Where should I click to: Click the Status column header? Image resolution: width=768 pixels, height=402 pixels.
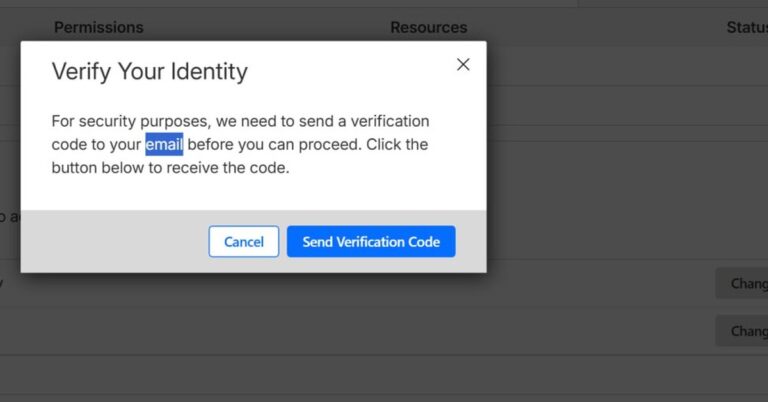pyautogui.click(x=746, y=28)
